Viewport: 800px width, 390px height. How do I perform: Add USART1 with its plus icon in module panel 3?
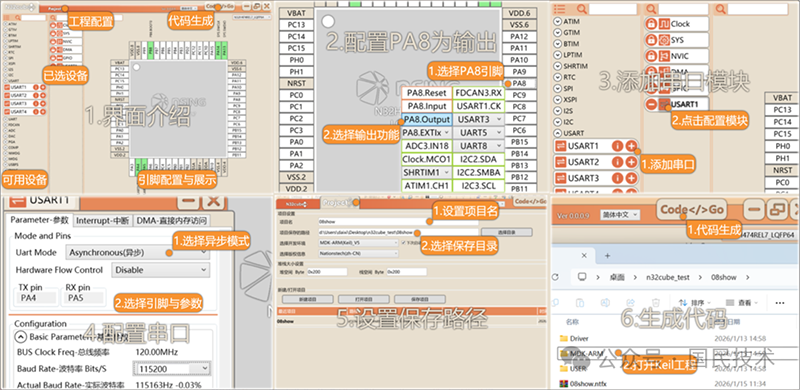click(631, 147)
